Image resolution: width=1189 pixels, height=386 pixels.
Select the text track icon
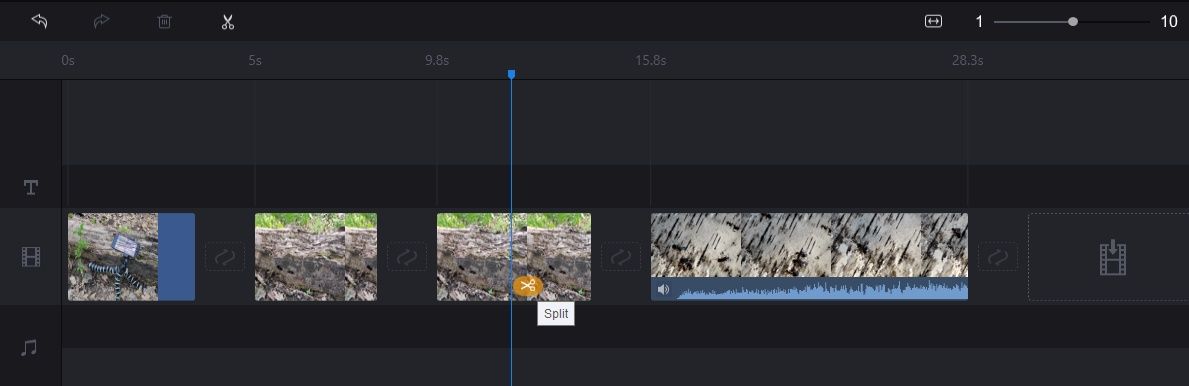[x=31, y=187]
